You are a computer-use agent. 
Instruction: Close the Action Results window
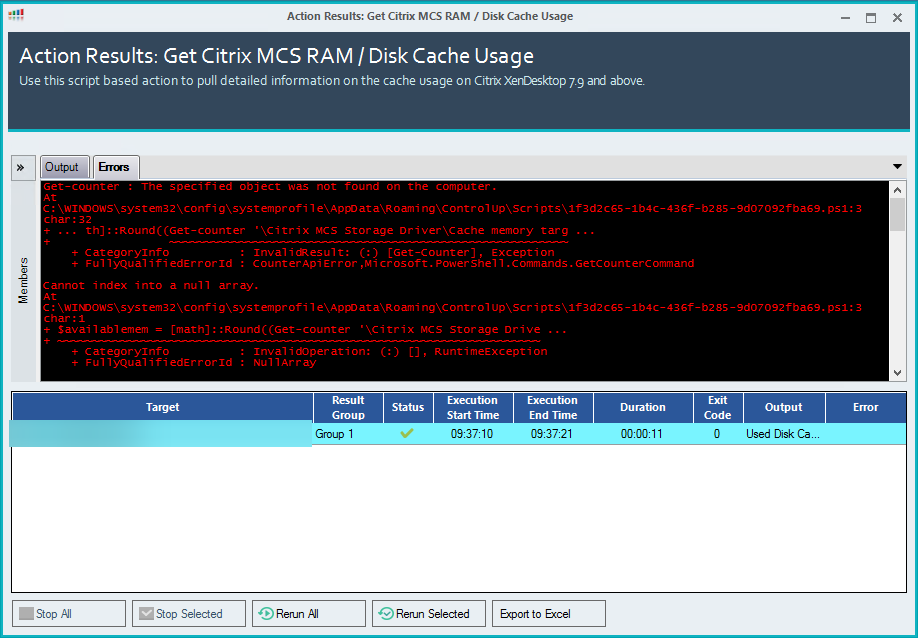tap(897, 18)
